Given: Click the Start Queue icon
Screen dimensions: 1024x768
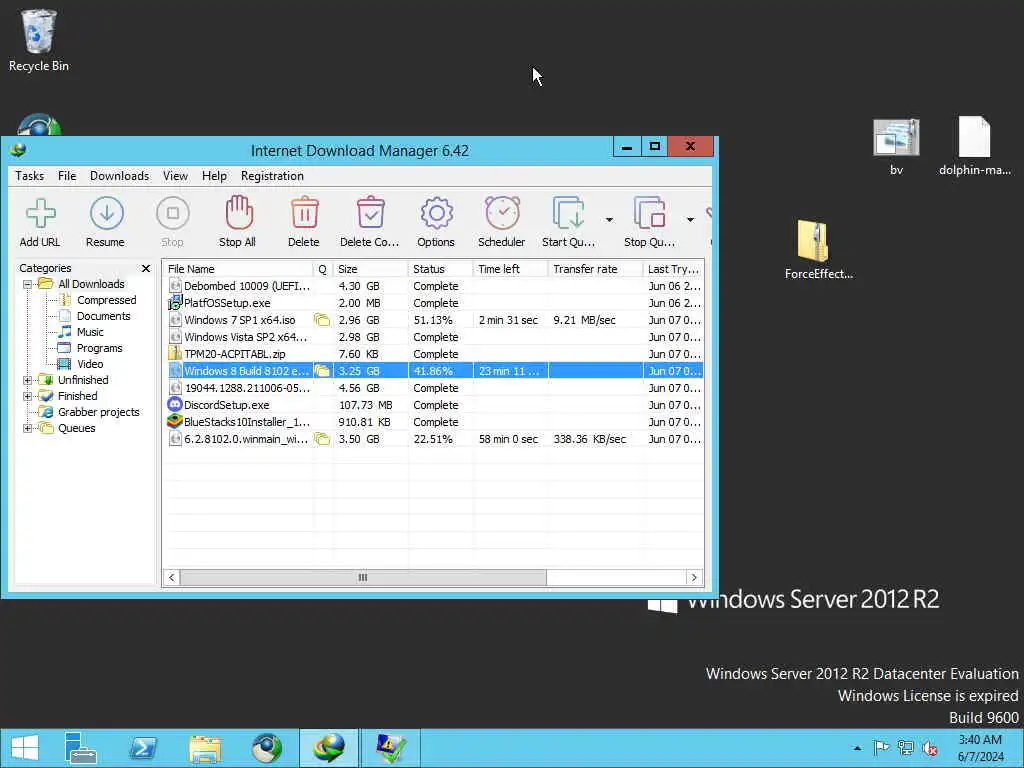Looking at the screenshot, I should click(568, 222).
